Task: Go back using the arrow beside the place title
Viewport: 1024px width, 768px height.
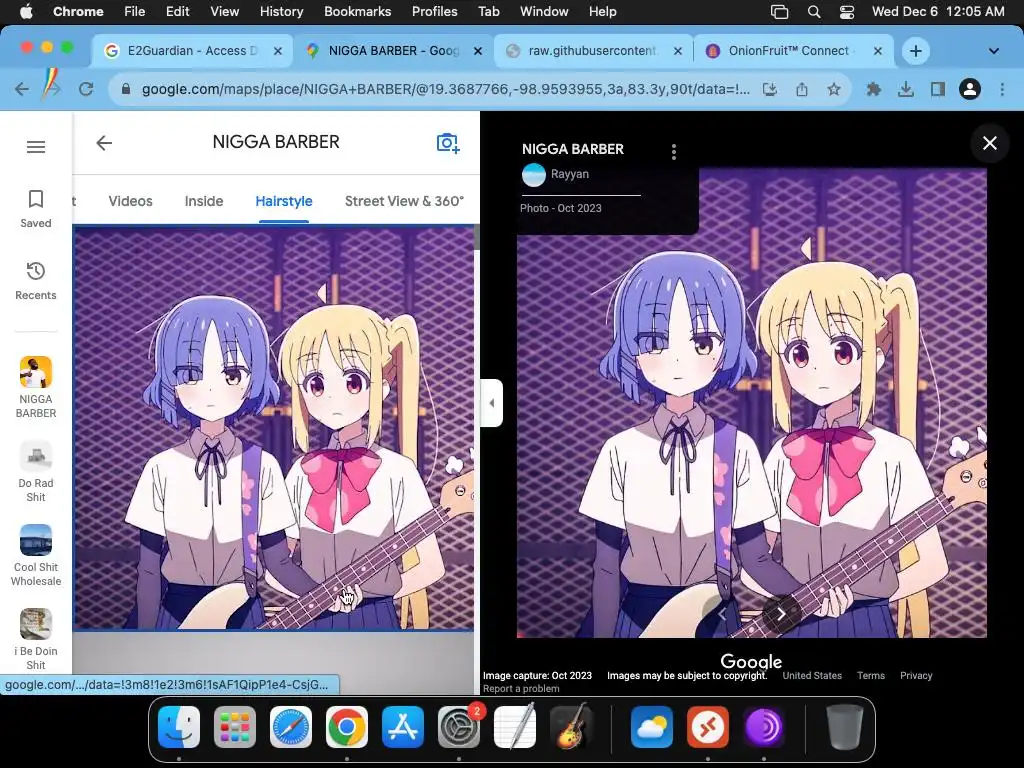Action: point(104,143)
